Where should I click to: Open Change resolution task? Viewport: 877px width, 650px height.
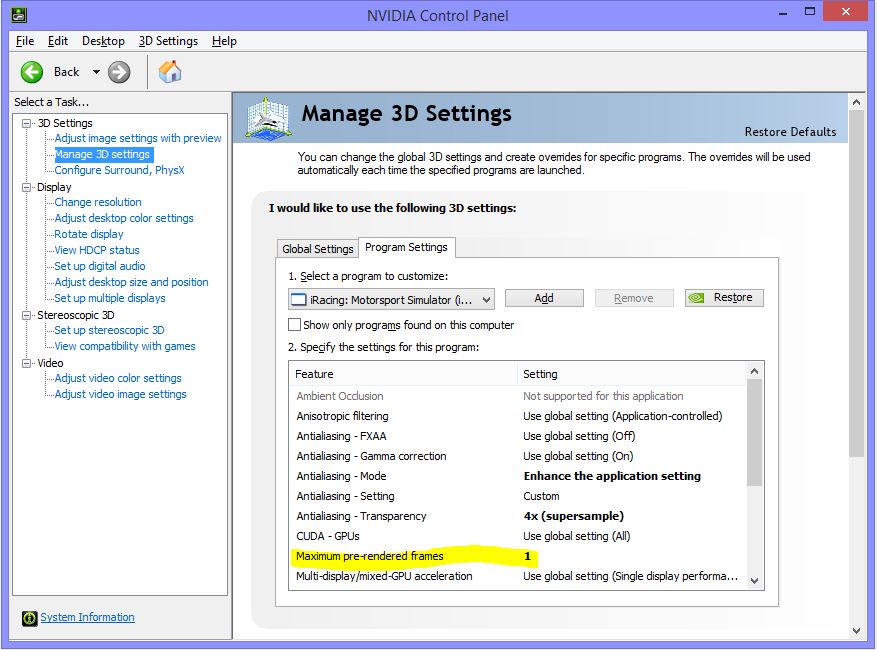coord(98,202)
